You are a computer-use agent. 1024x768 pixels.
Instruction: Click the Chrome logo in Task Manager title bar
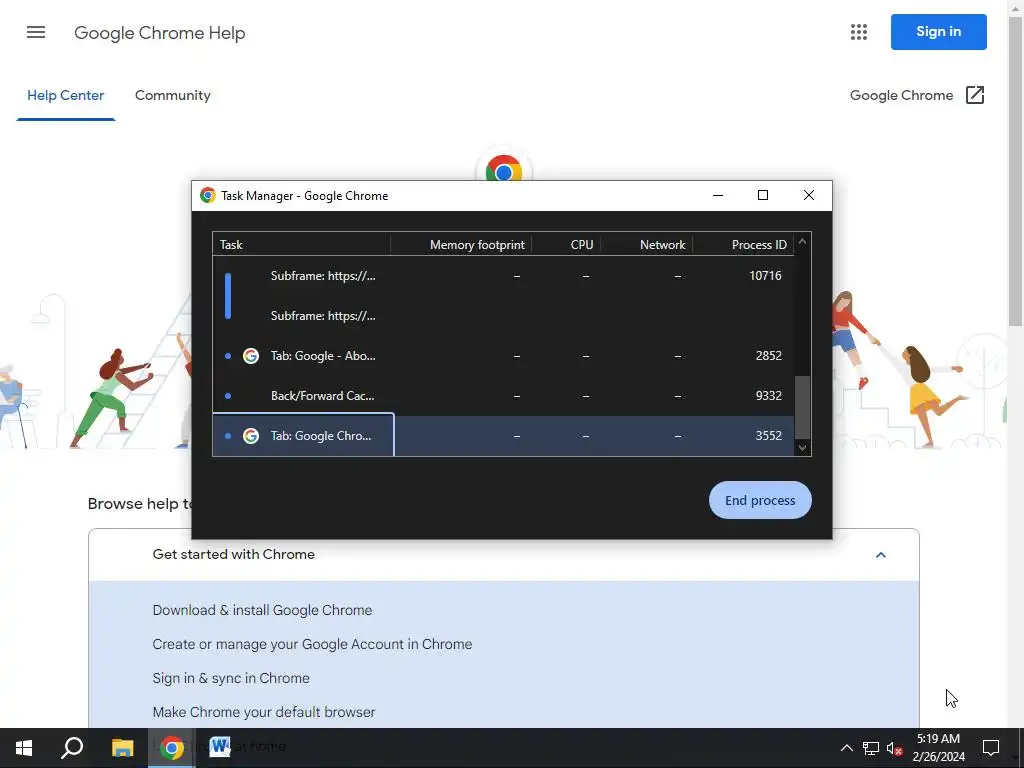[208, 195]
